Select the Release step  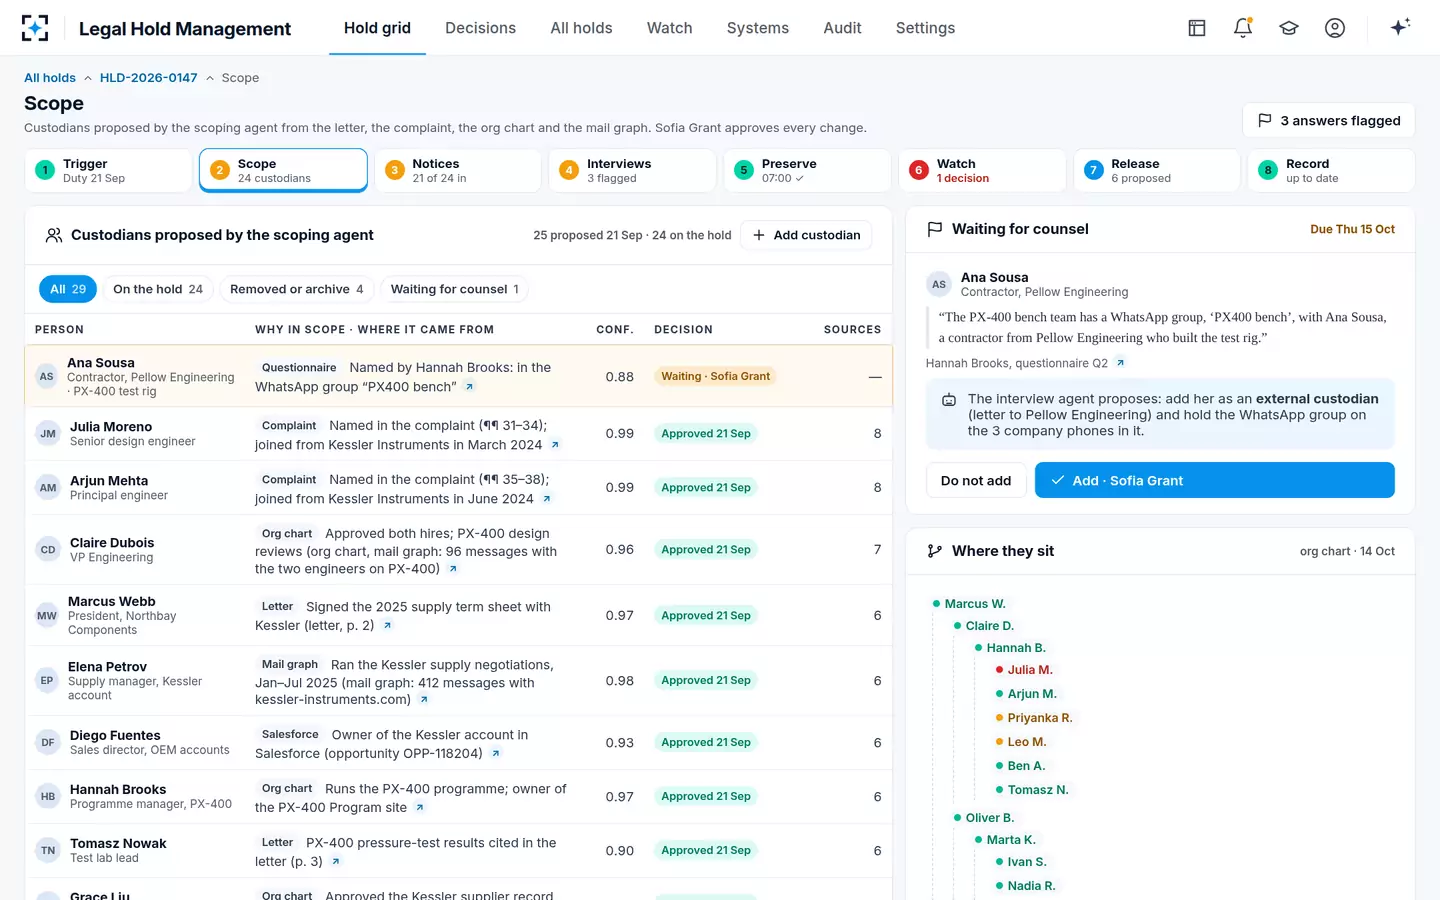tap(1157, 170)
